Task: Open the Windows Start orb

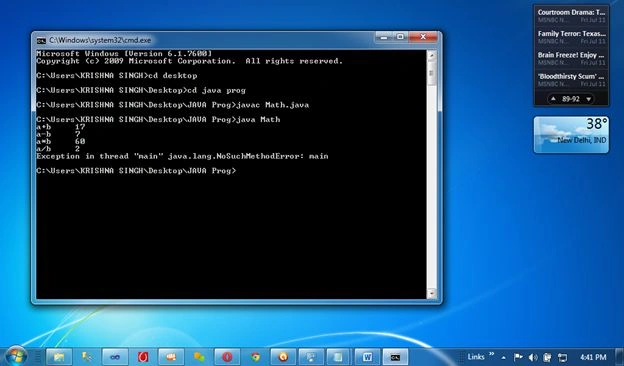Action: pyautogui.click(x=16, y=355)
